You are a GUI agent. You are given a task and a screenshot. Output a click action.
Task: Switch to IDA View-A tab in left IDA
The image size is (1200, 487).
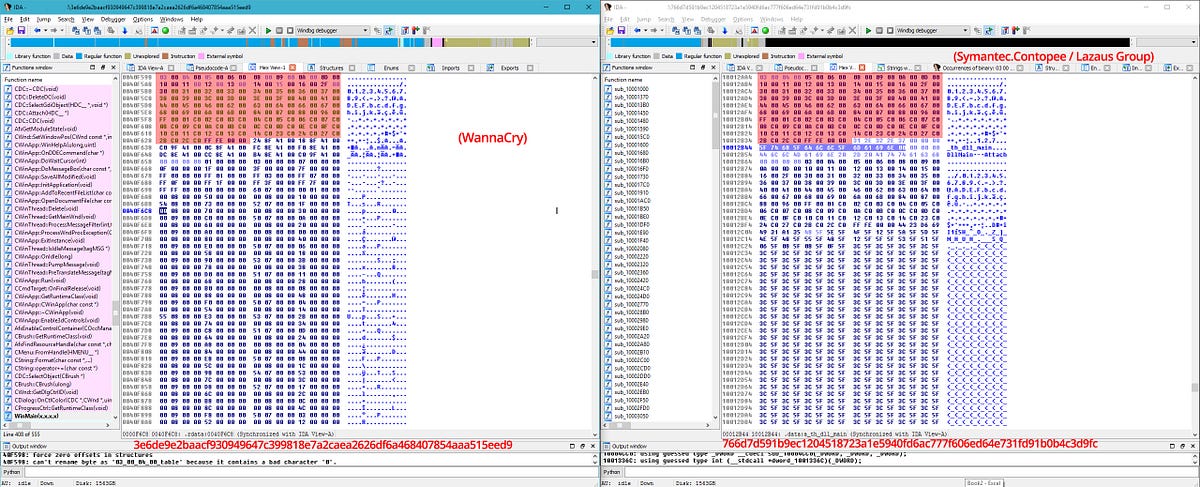point(150,67)
